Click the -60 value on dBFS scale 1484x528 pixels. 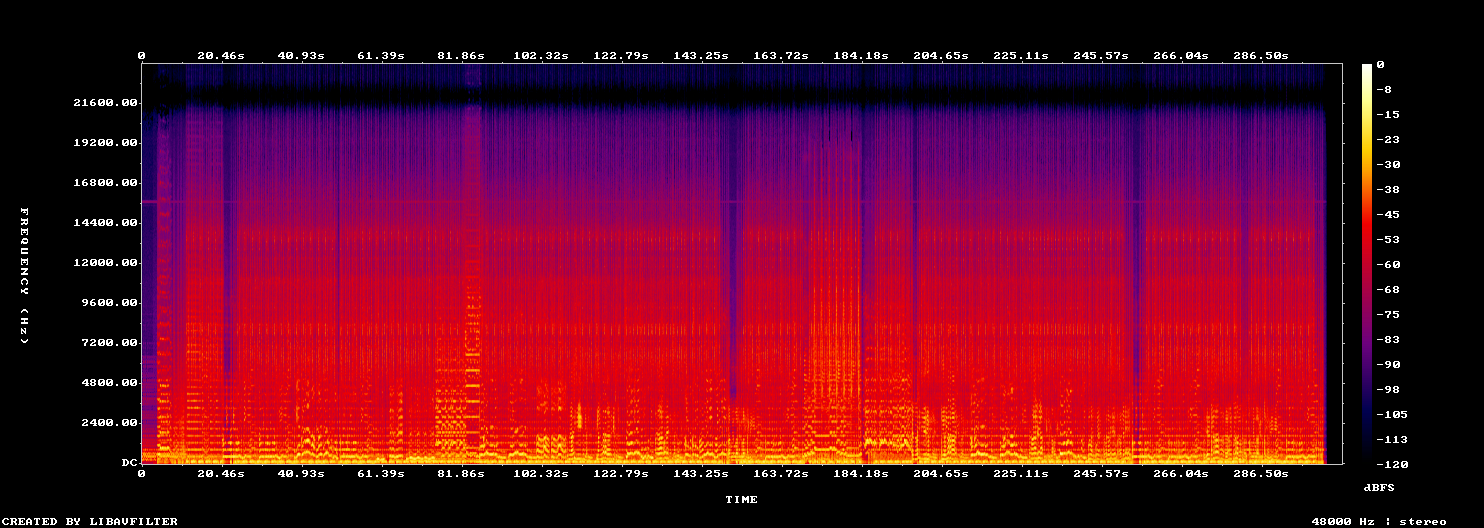(x=1388, y=264)
